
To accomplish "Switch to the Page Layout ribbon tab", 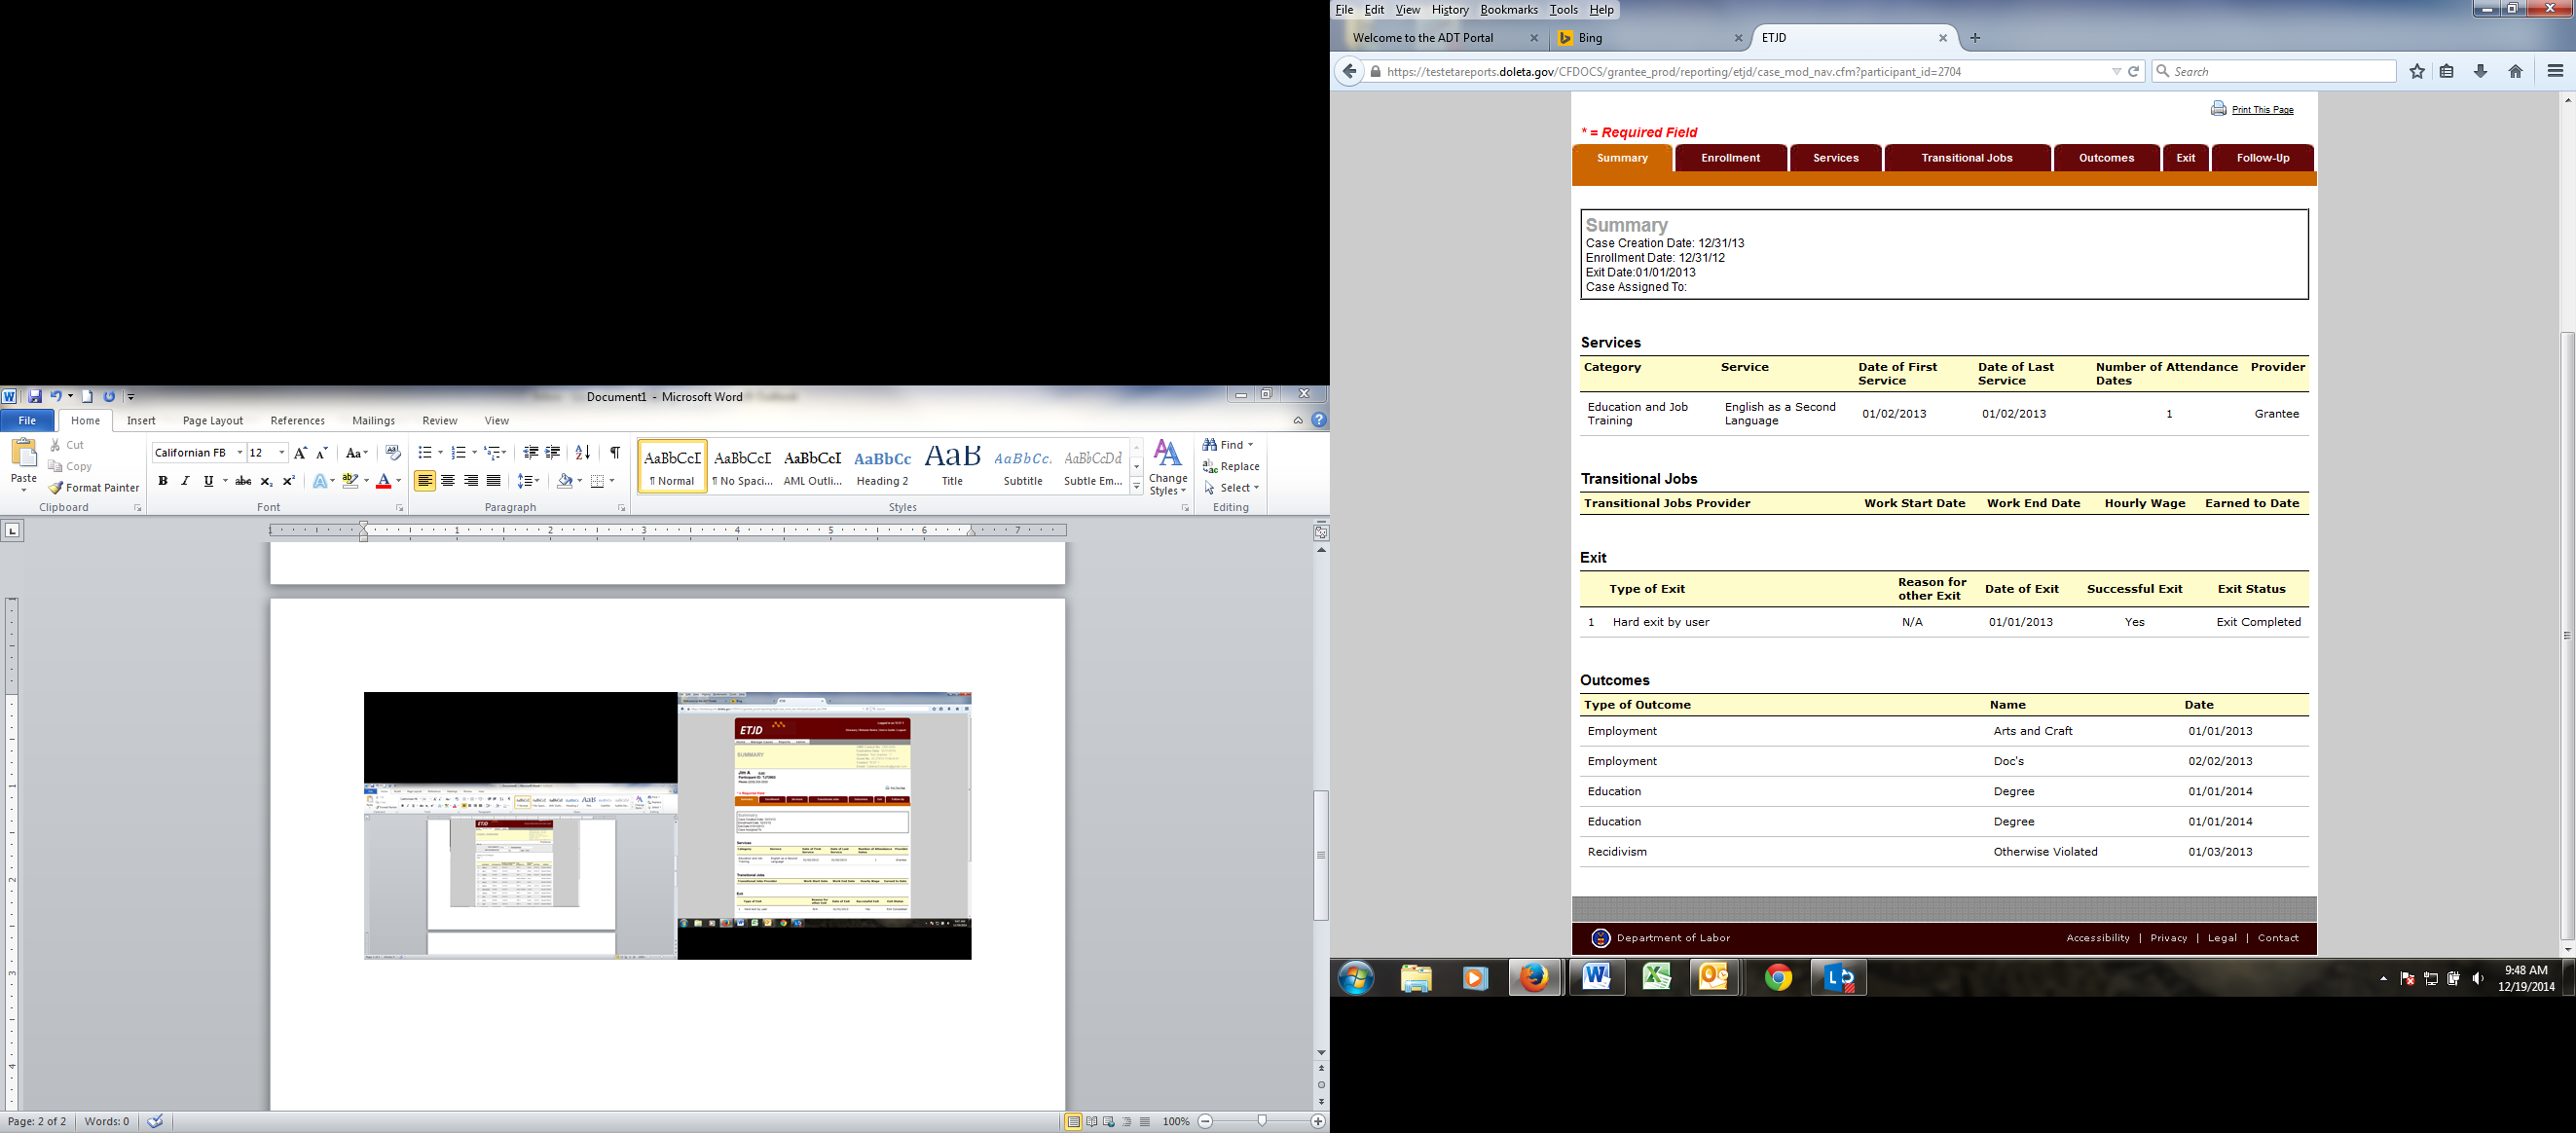I will (212, 421).
